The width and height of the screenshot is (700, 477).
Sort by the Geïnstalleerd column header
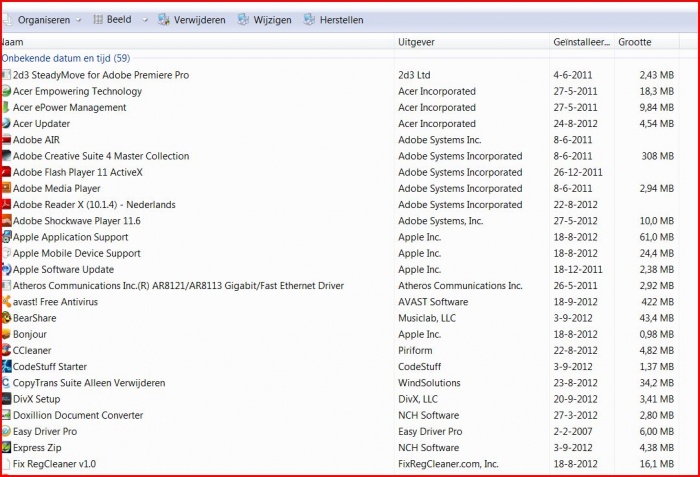pyautogui.click(x=582, y=42)
